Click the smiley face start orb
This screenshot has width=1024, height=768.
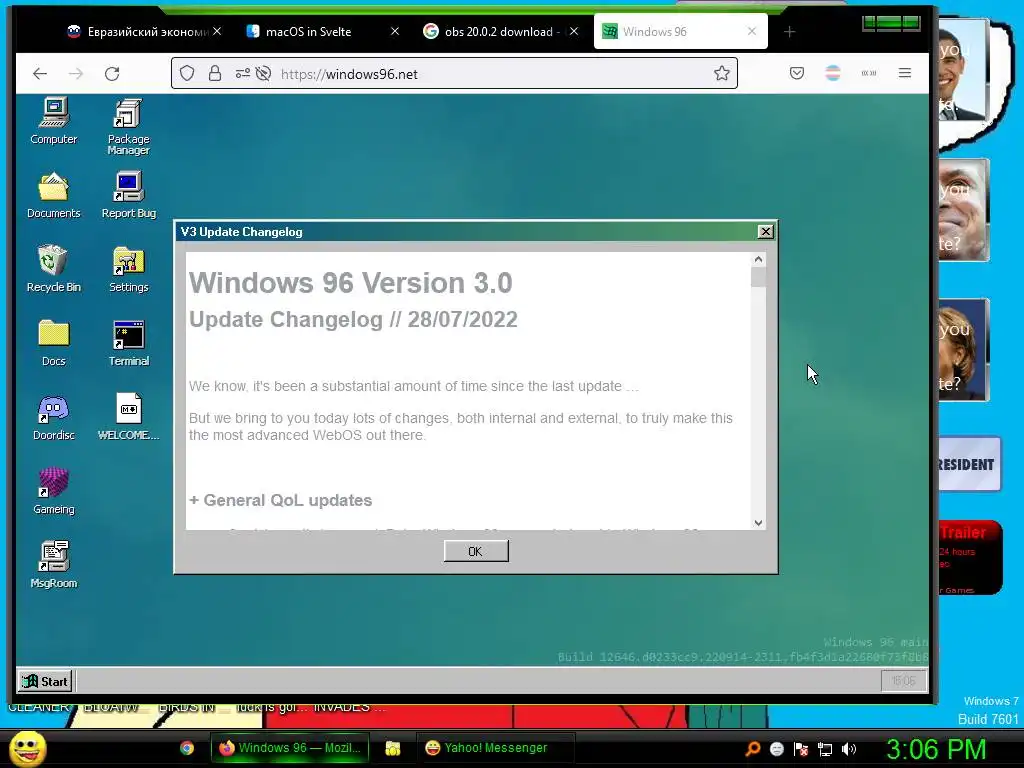pos(27,748)
